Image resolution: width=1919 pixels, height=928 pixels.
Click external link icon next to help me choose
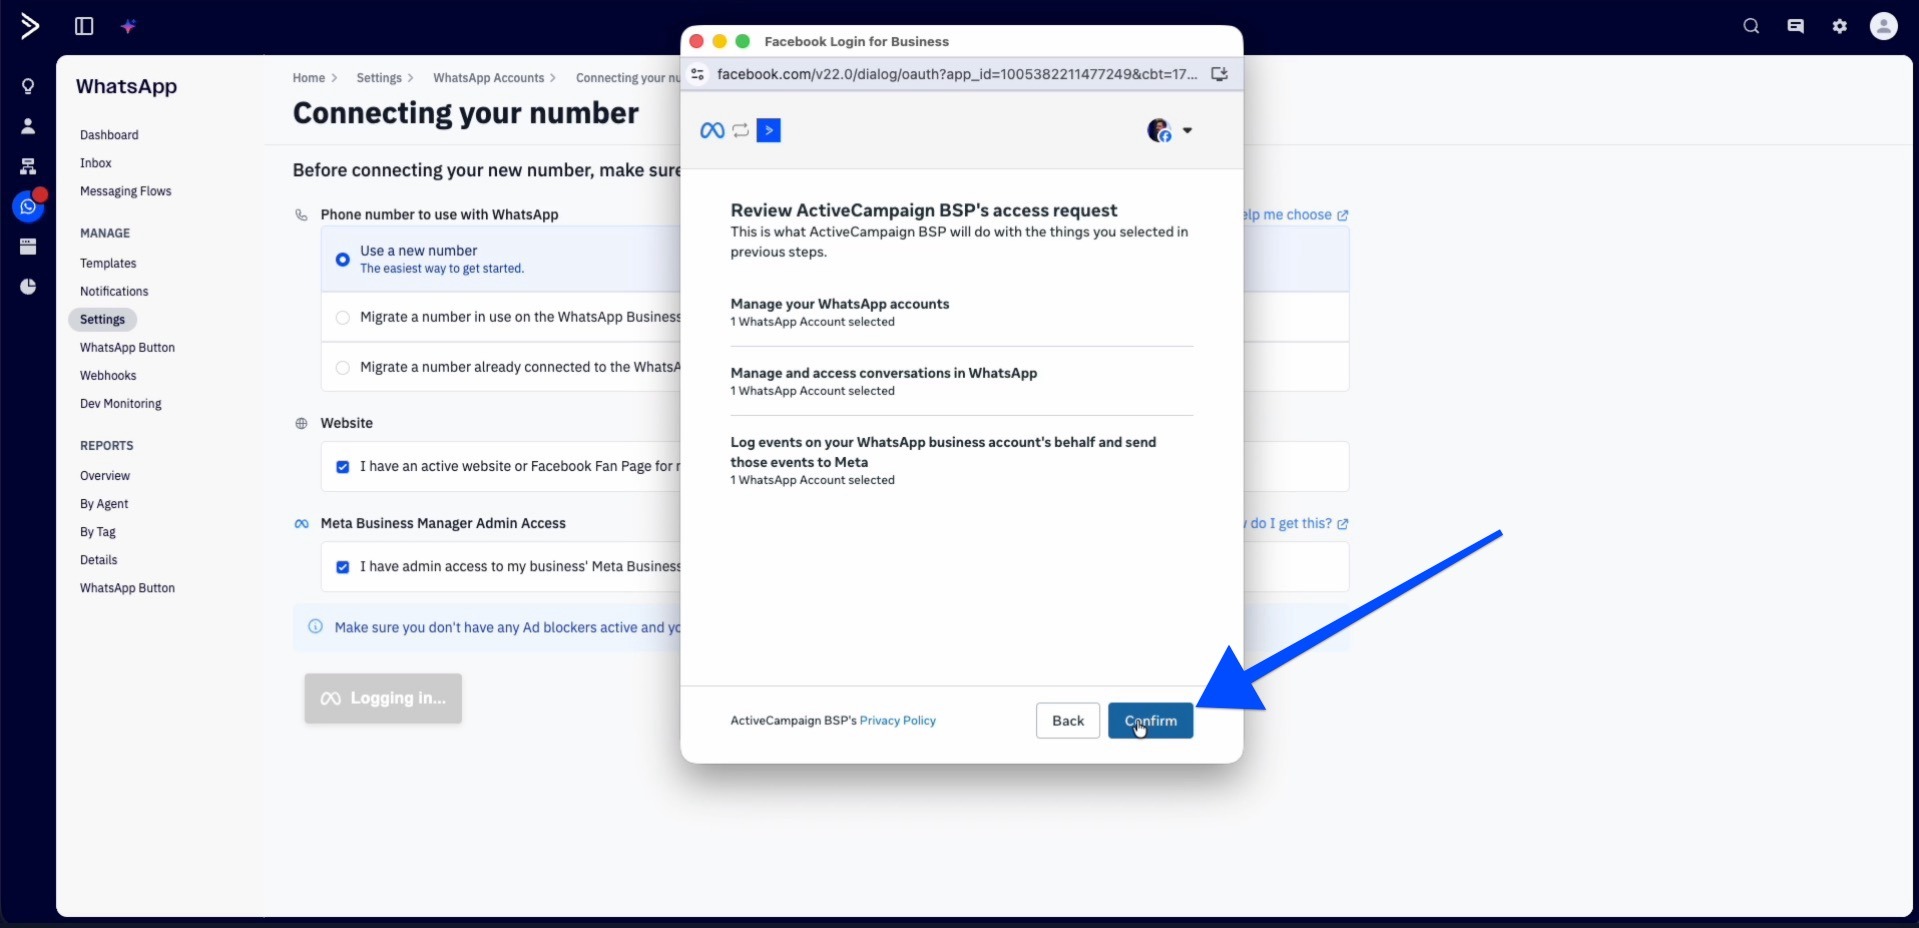point(1343,215)
